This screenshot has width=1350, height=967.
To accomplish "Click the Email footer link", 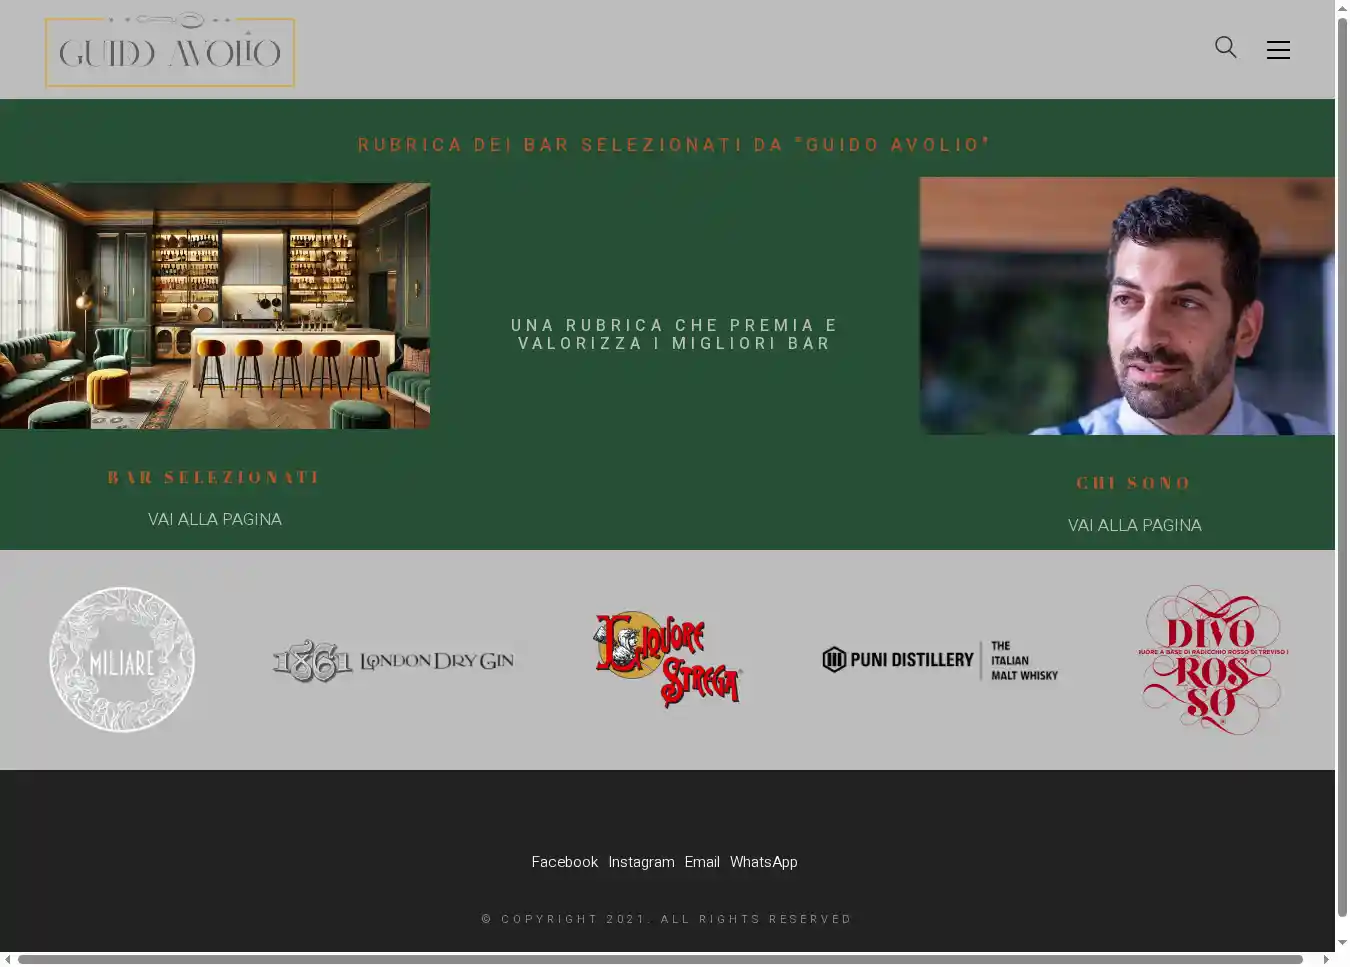I will click(x=702, y=862).
